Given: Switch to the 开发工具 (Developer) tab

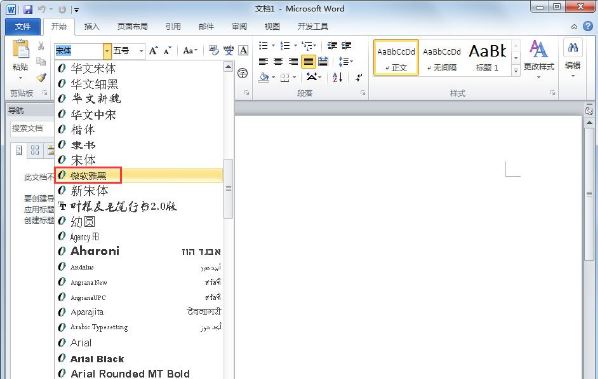Looking at the screenshot, I should point(313,27).
